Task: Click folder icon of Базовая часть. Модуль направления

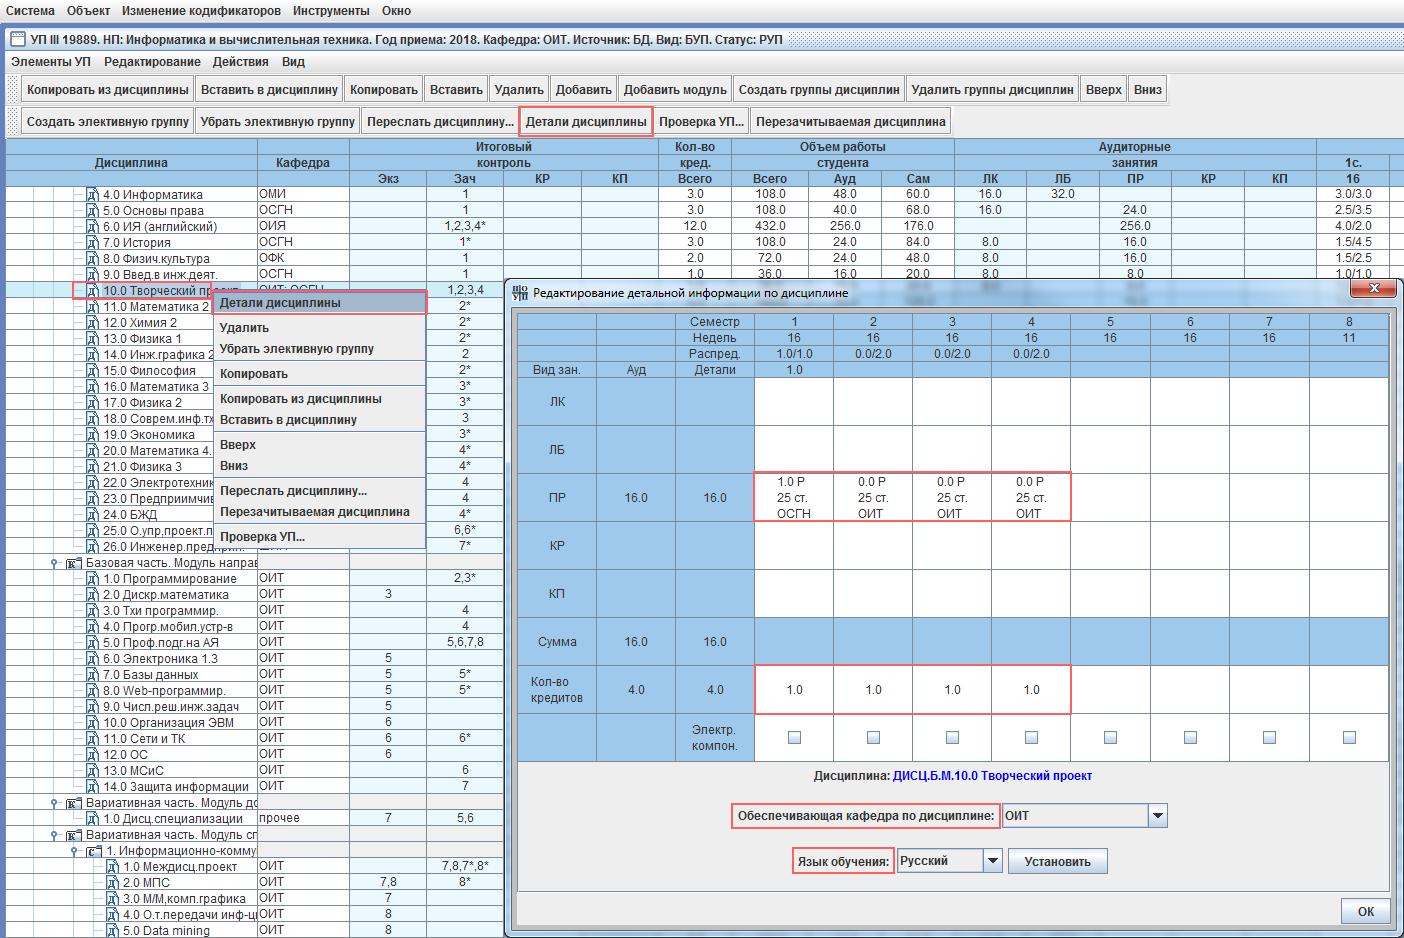Action: click(74, 563)
